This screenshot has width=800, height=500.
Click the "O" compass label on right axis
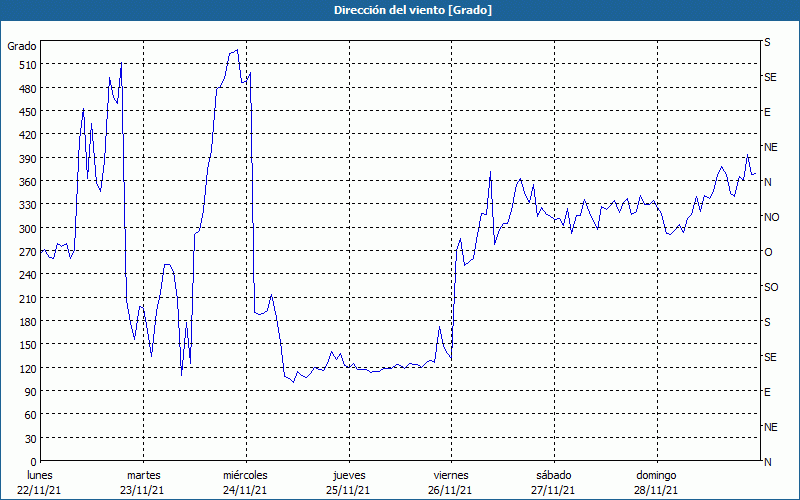(768, 252)
